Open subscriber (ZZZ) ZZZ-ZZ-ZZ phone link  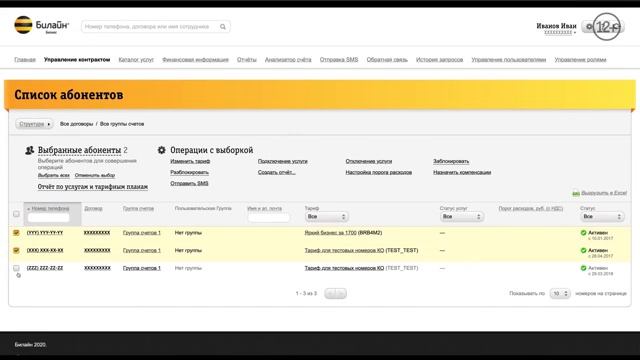click(45, 268)
